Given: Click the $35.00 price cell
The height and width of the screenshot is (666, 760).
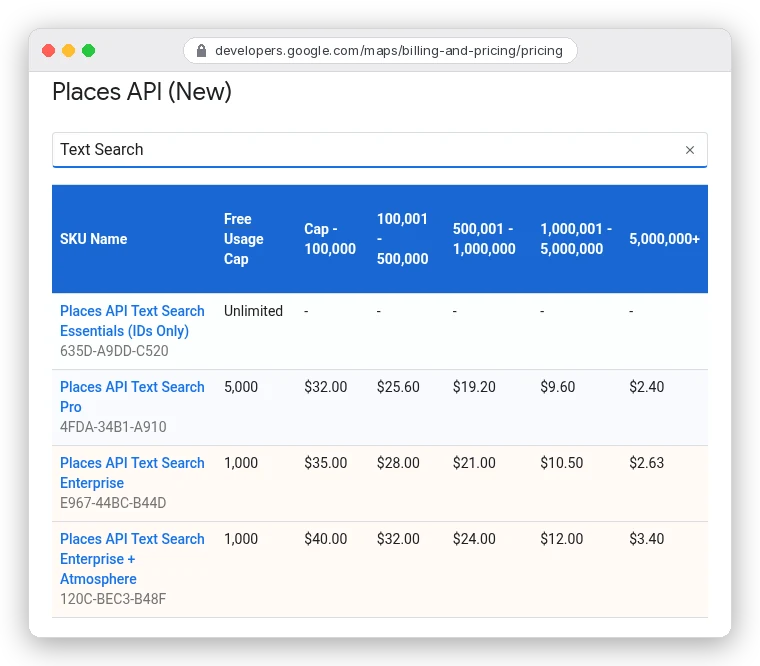Looking at the screenshot, I should pos(326,463).
